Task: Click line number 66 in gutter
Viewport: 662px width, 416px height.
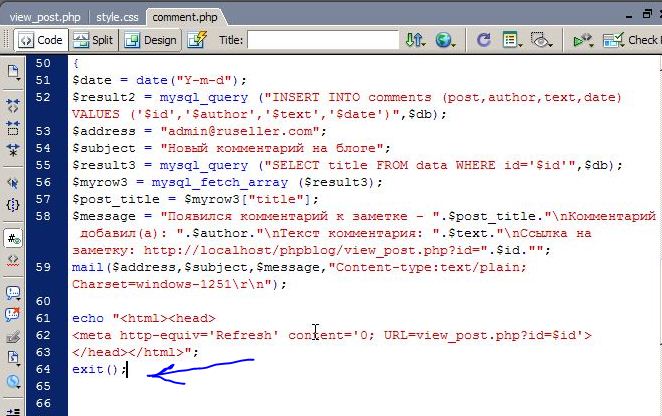Action: coord(43,403)
